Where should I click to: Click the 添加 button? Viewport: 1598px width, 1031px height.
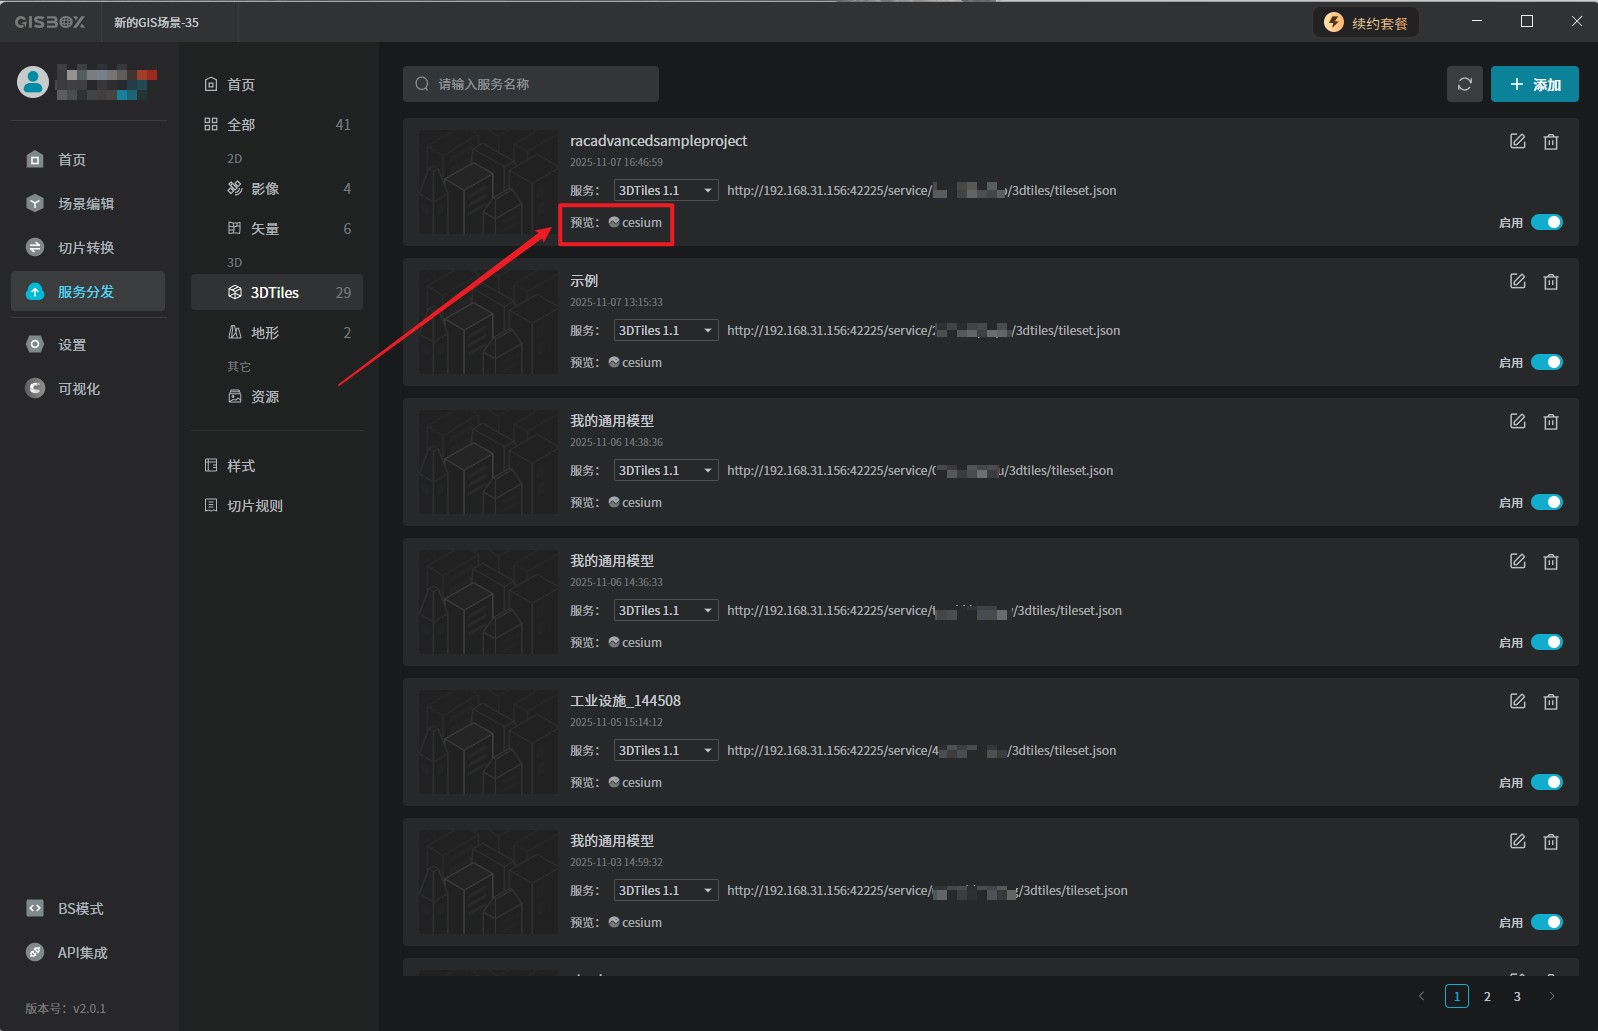1534,84
